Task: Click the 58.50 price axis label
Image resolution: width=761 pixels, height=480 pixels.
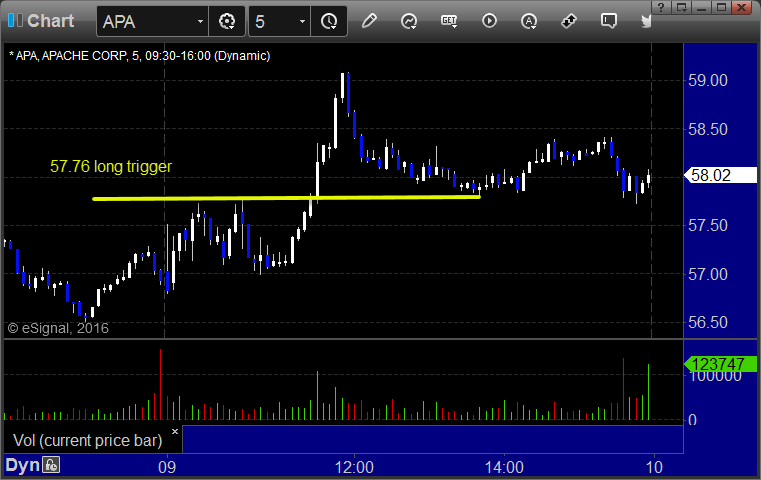Action: [x=708, y=129]
